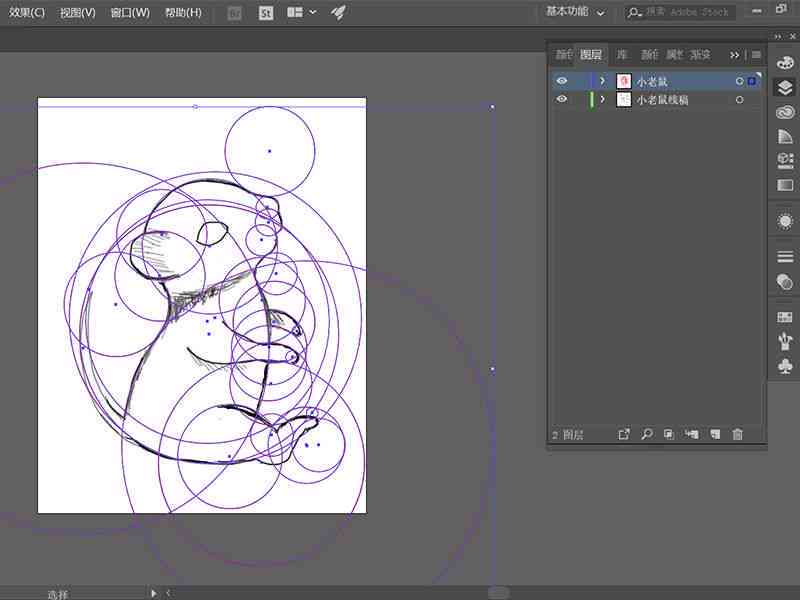Click the 小老鼠 selection indicator square
Image resolution: width=800 pixels, height=600 pixels.
pyautogui.click(x=752, y=81)
